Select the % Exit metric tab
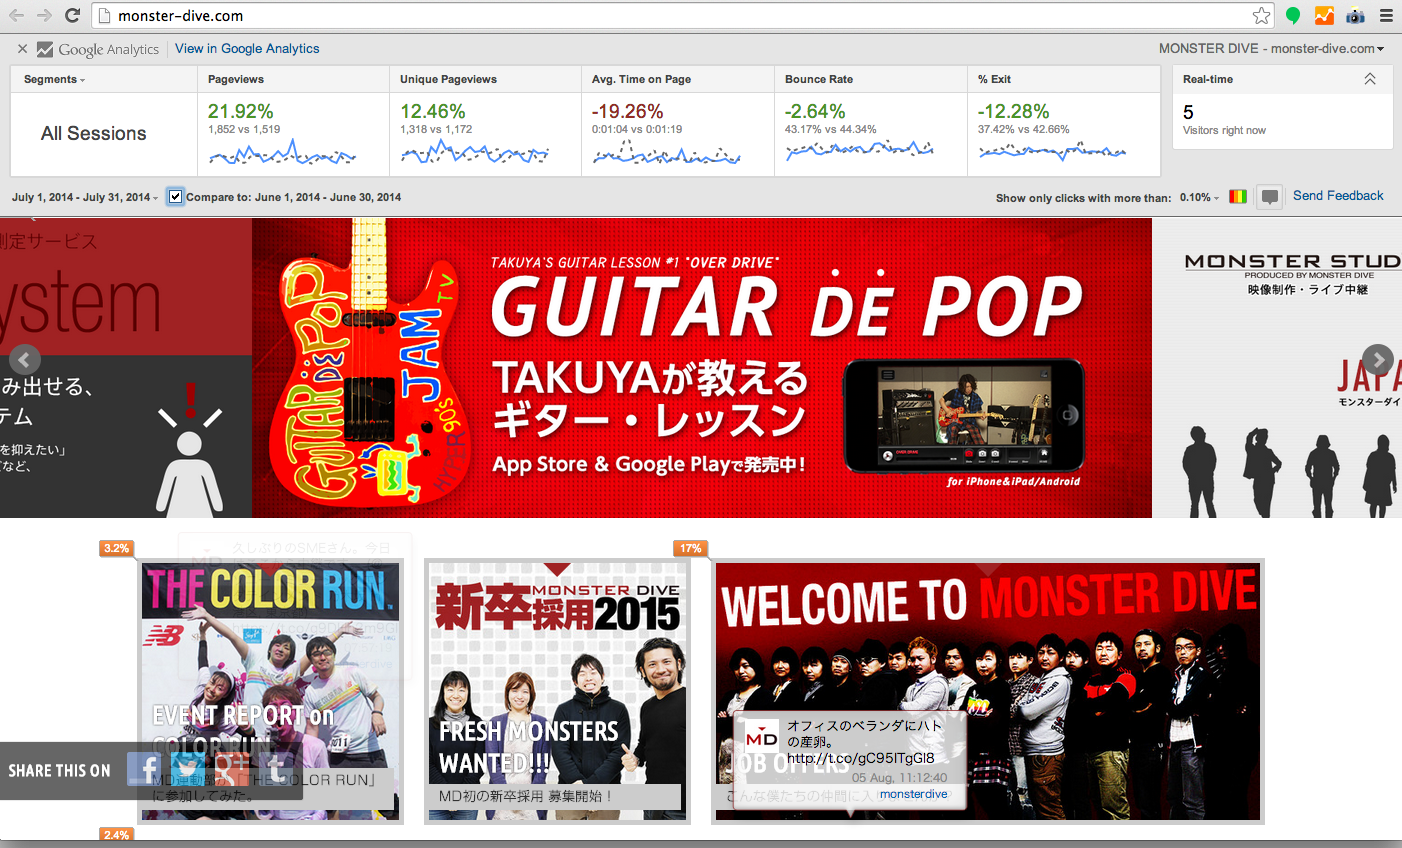This screenshot has width=1402, height=848. [x=1064, y=79]
